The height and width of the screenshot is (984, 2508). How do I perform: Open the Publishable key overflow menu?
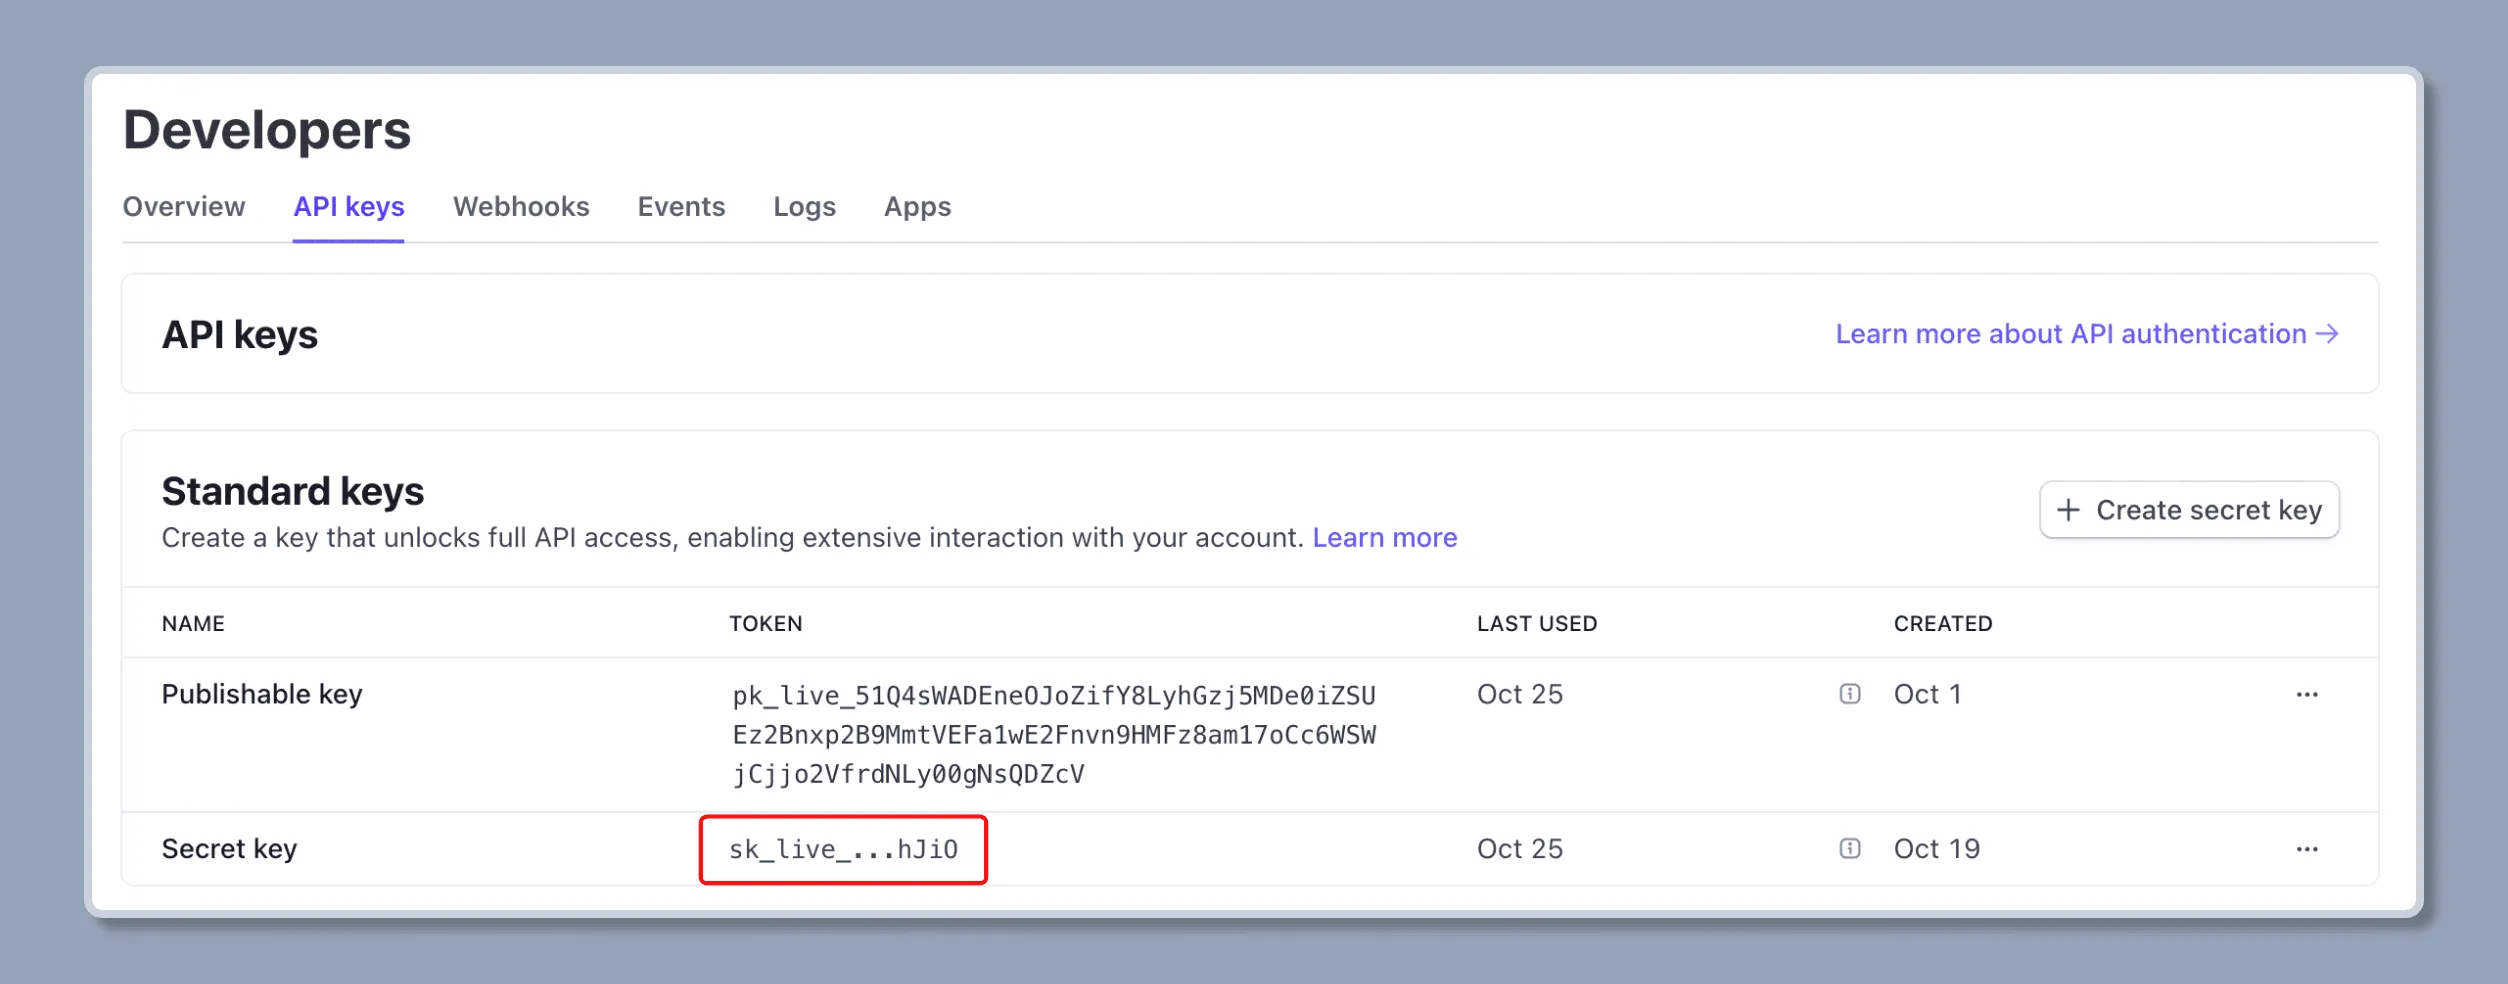coord(2306,695)
